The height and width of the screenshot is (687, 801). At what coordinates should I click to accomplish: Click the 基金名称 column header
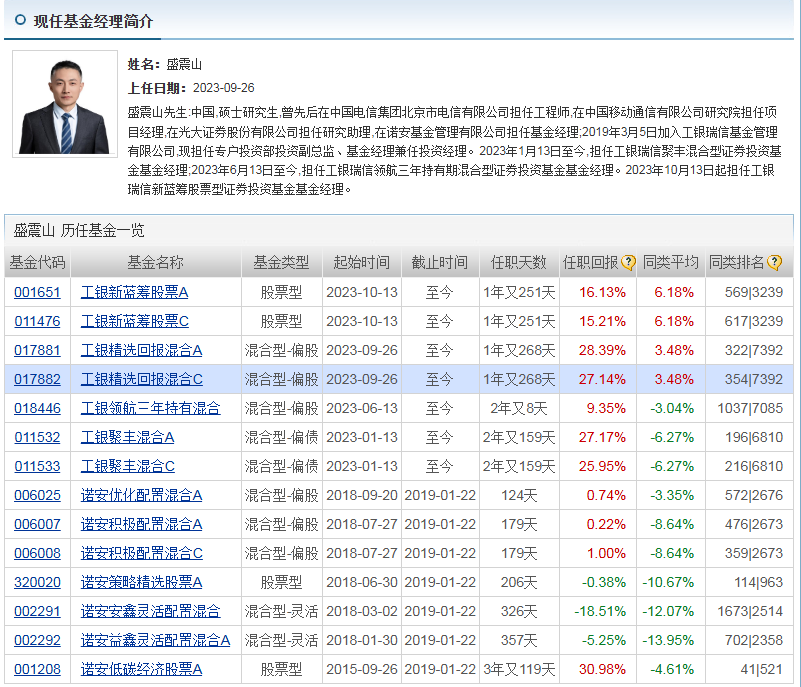click(155, 263)
